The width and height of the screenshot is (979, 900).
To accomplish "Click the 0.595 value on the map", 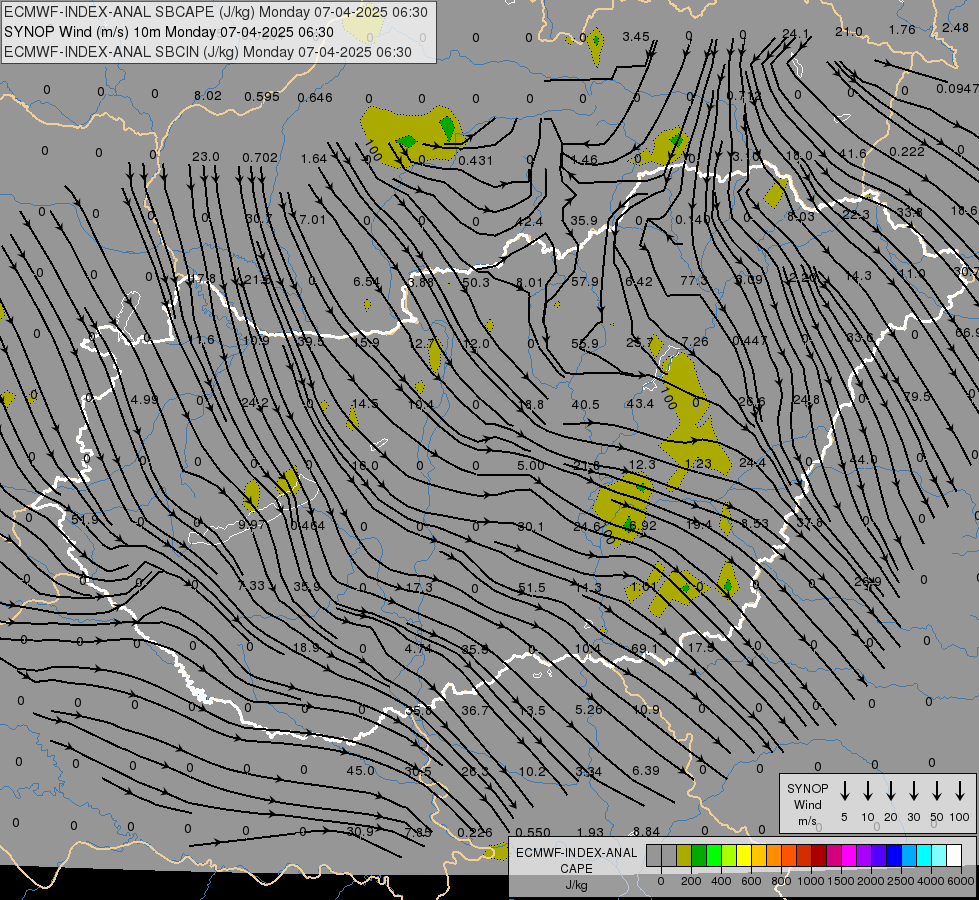I will [x=262, y=96].
